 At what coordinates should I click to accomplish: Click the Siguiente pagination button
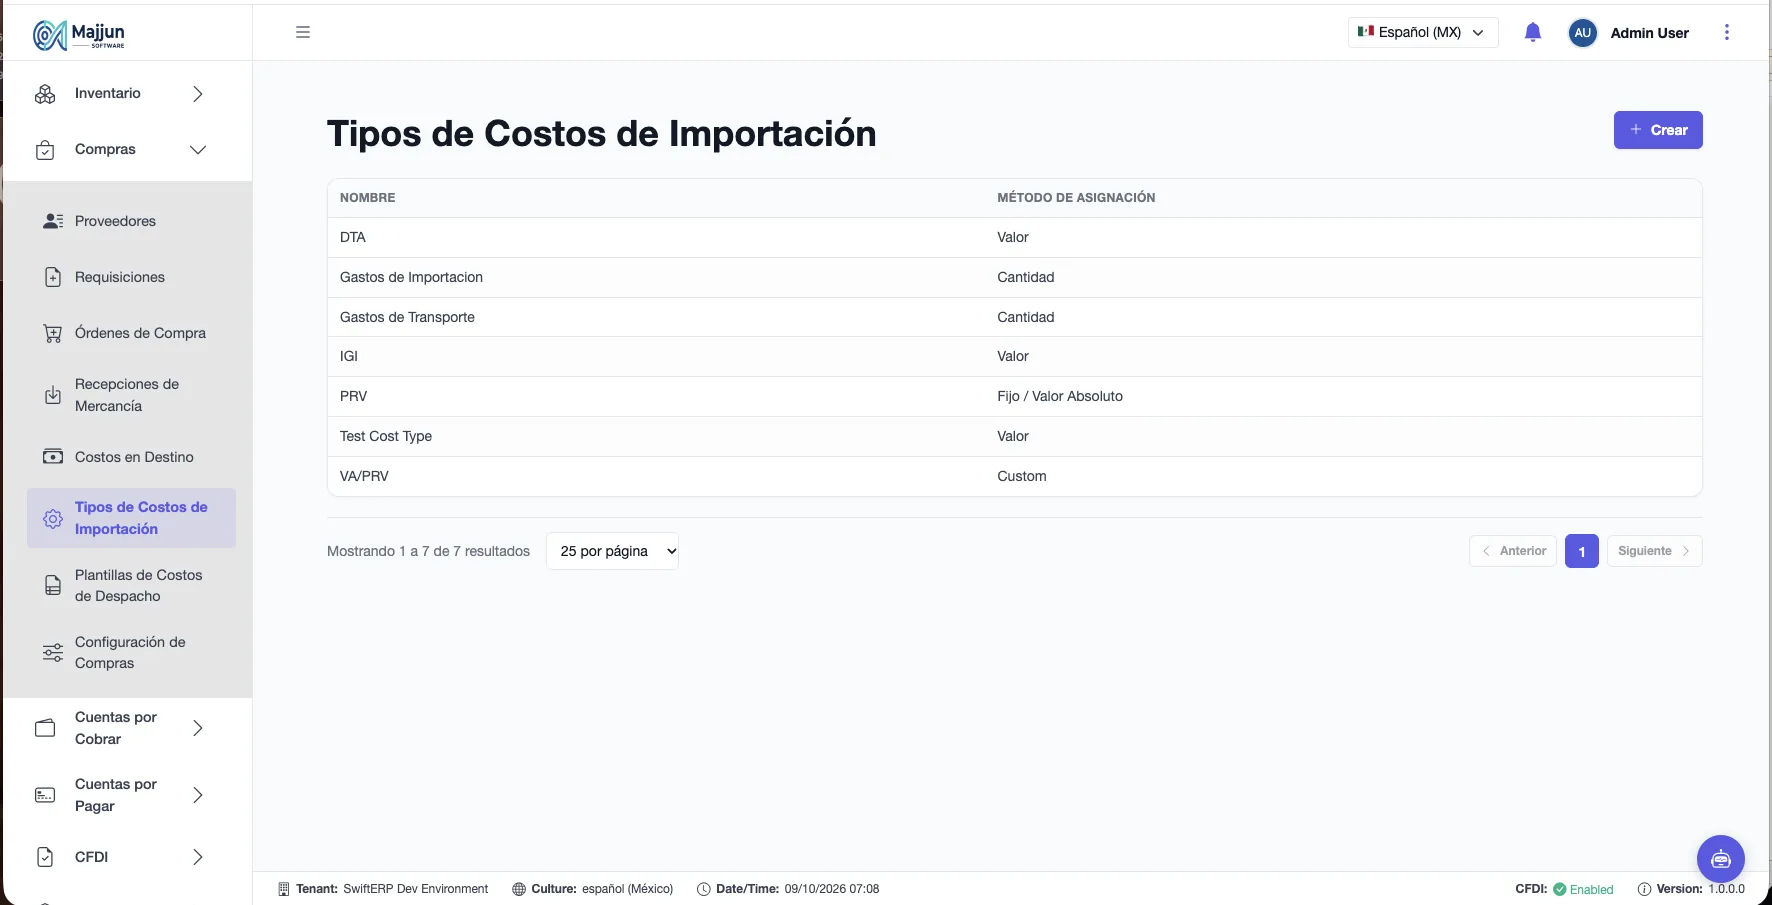tap(1655, 551)
